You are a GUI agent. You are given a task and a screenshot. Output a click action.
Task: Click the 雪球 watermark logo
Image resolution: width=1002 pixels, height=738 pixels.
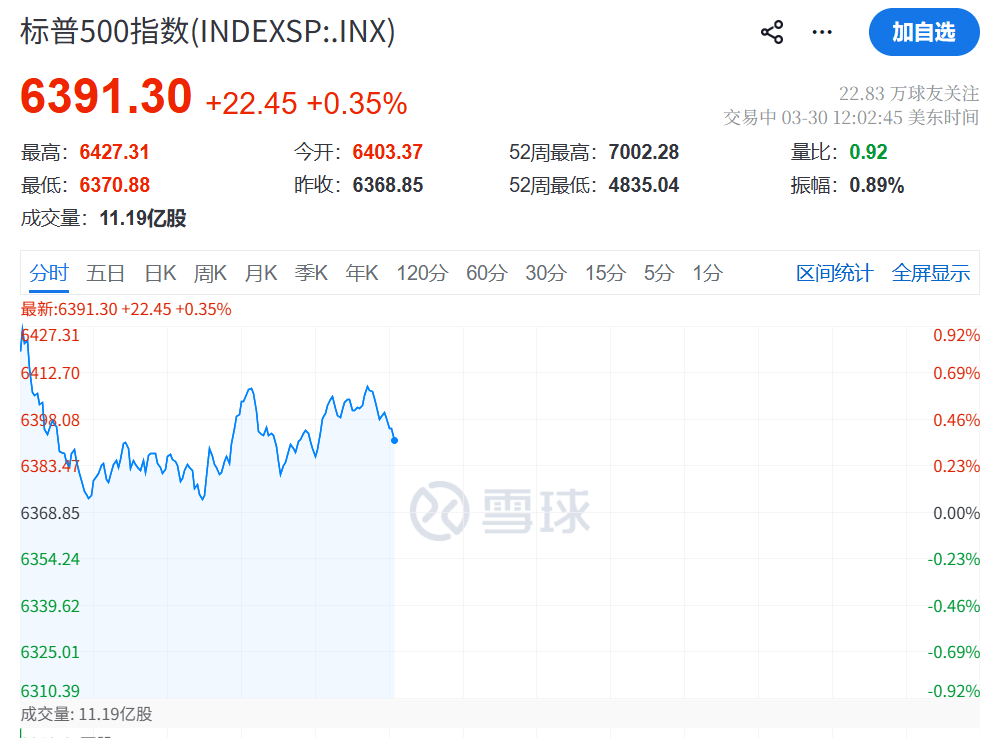pos(500,510)
